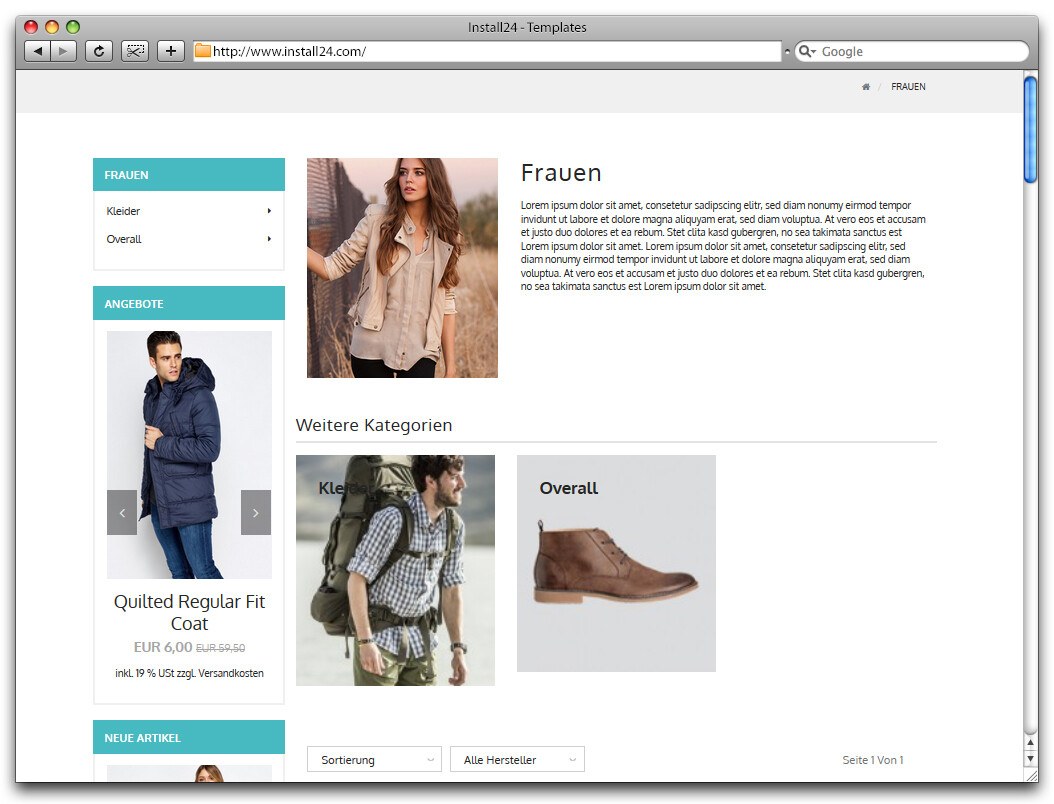Image resolution: width=1054 pixels, height=804 pixels.
Task: Click the browser forward arrow button
Action: pyautogui.click(x=63, y=51)
